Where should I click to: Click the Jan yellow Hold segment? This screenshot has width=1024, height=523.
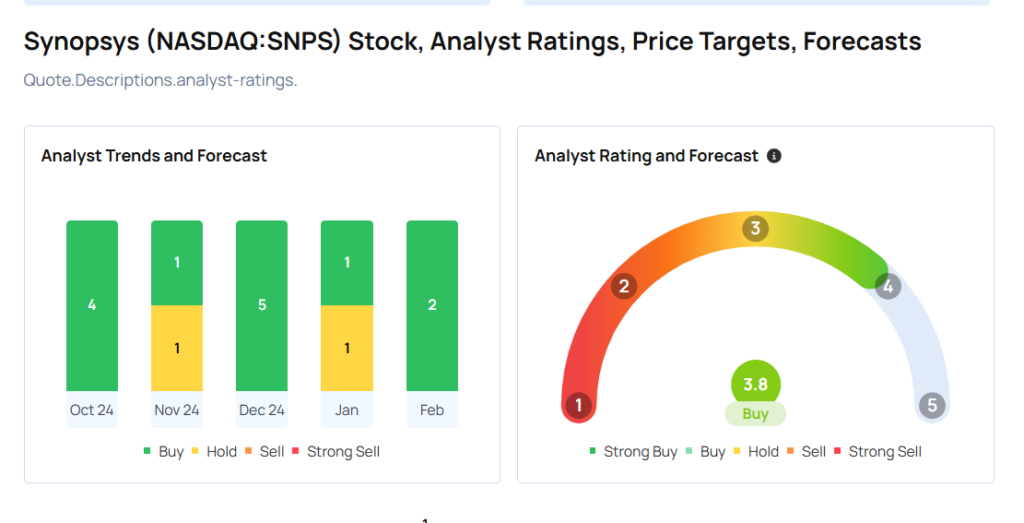pyautogui.click(x=347, y=348)
